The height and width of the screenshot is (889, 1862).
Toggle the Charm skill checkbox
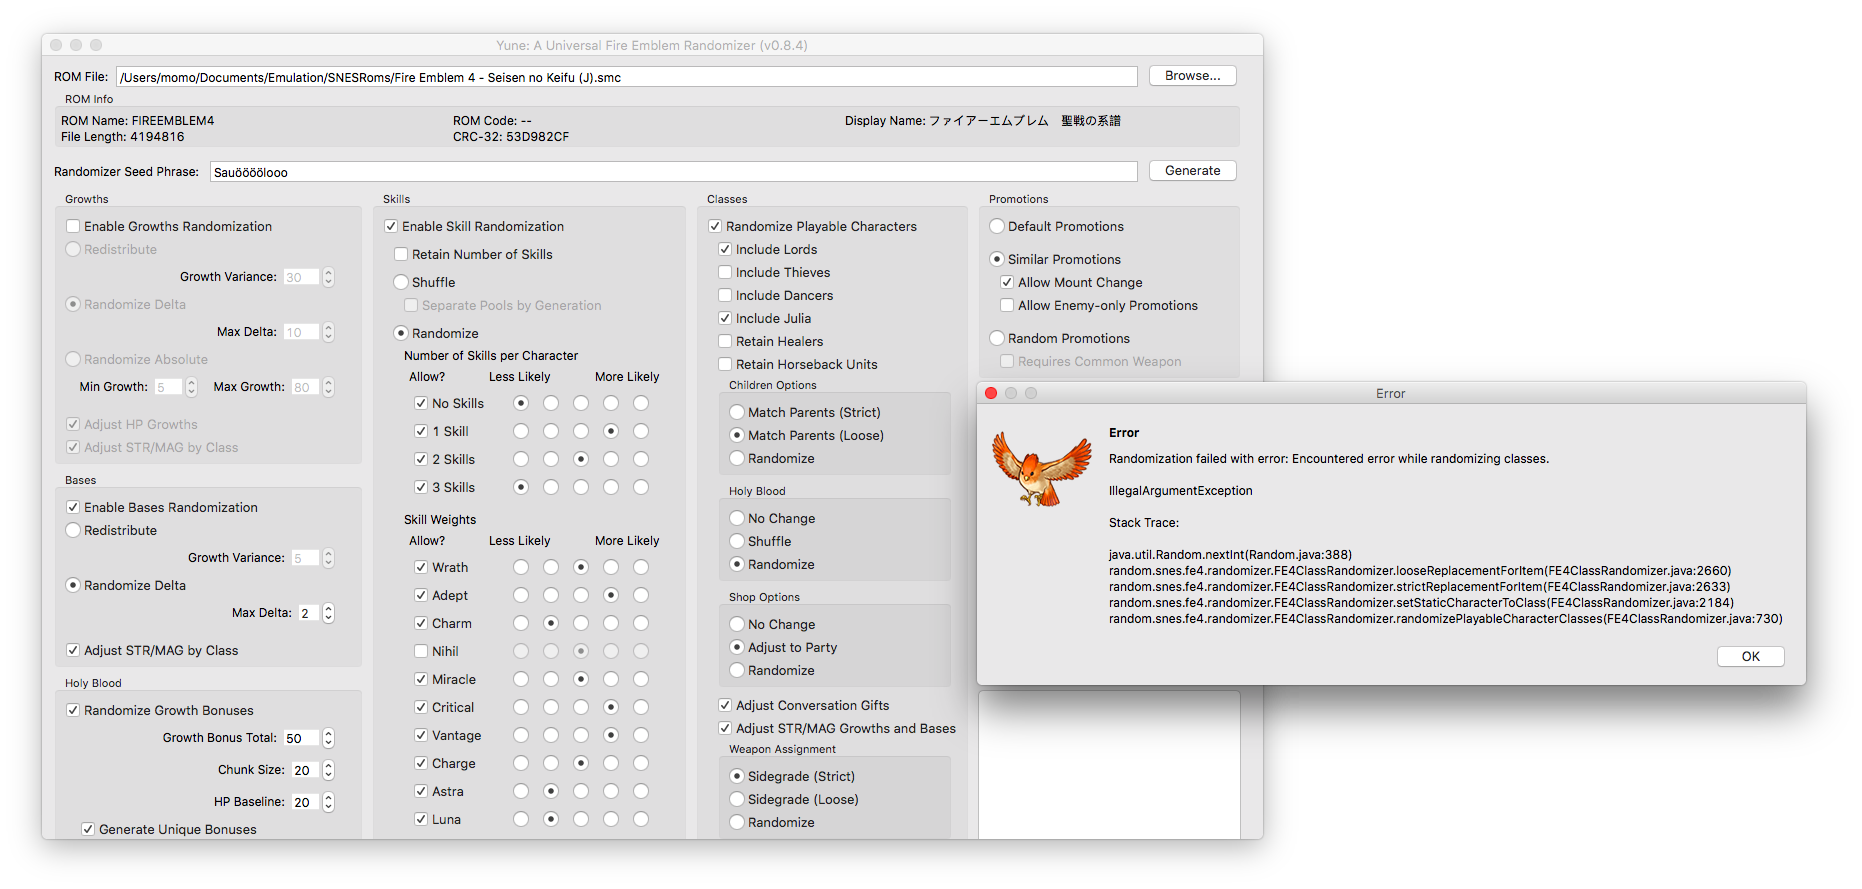click(421, 623)
